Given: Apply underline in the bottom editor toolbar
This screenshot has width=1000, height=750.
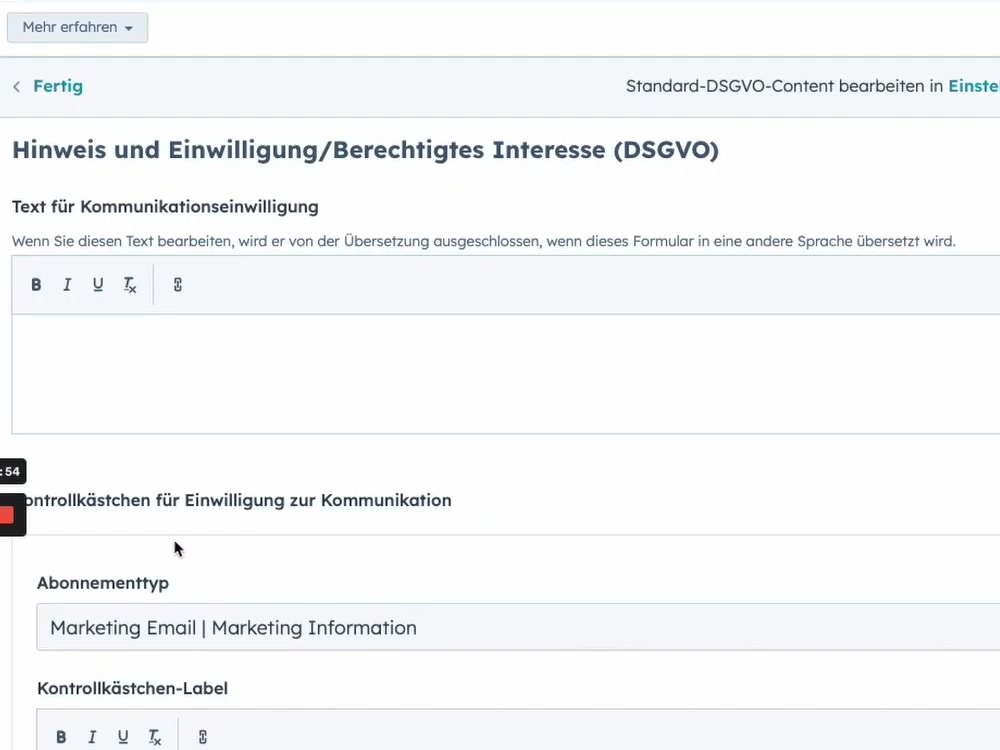Looking at the screenshot, I should [122, 736].
